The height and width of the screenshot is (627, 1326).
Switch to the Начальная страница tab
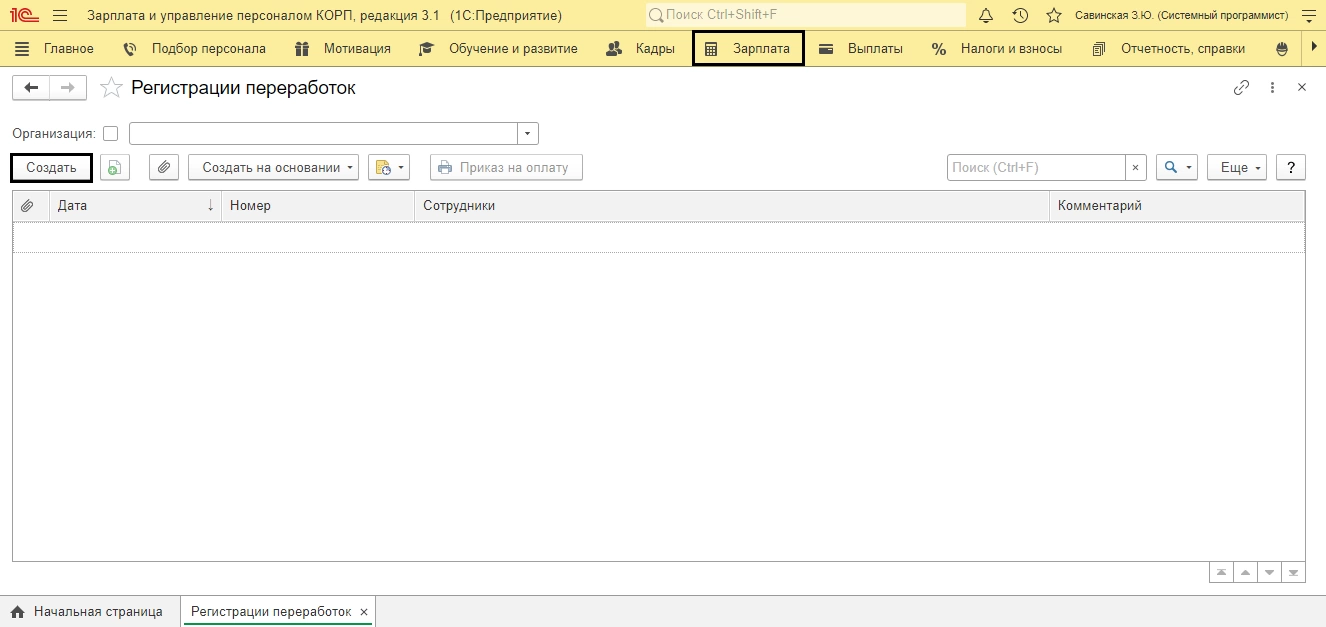tap(87, 612)
